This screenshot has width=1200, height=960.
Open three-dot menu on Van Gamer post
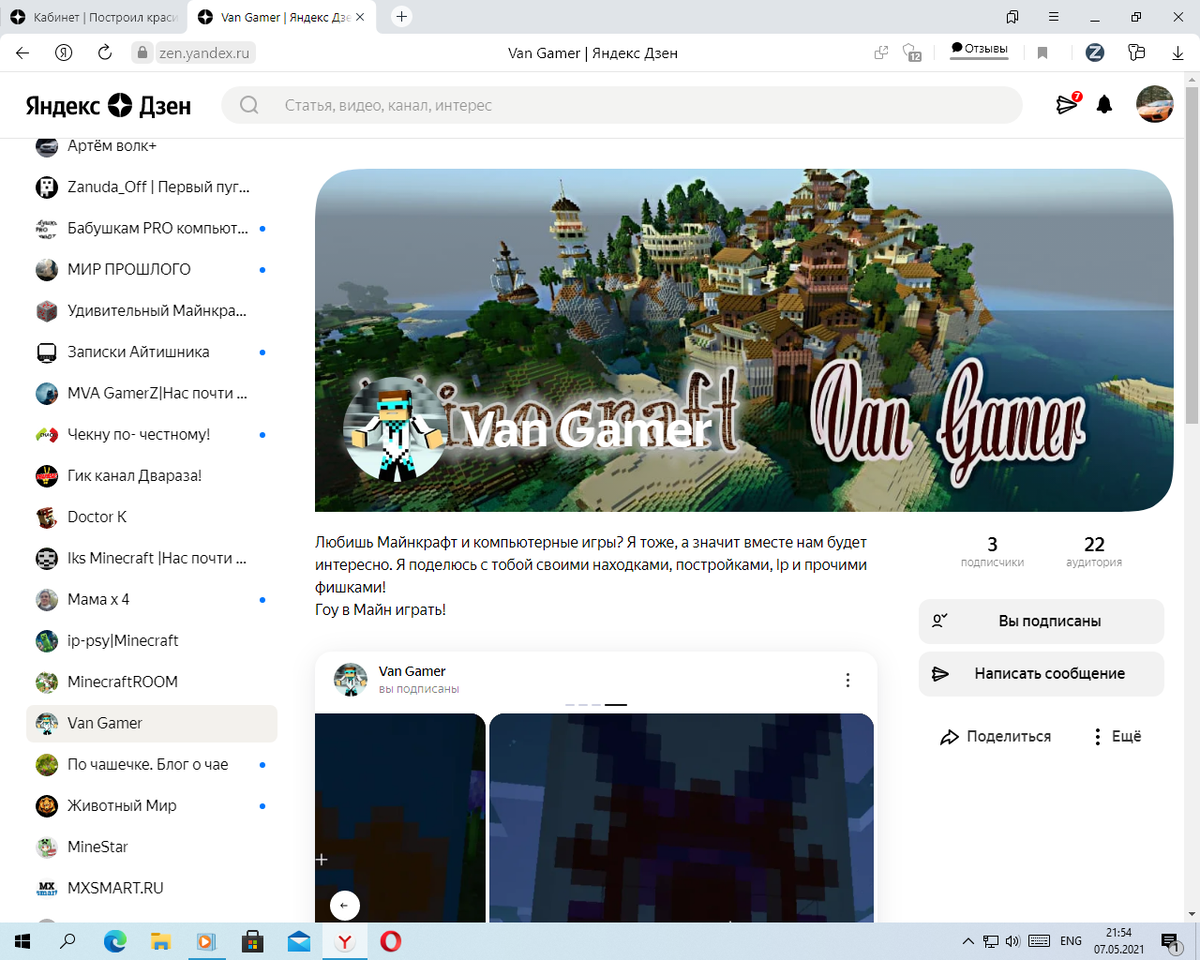coord(848,680)
